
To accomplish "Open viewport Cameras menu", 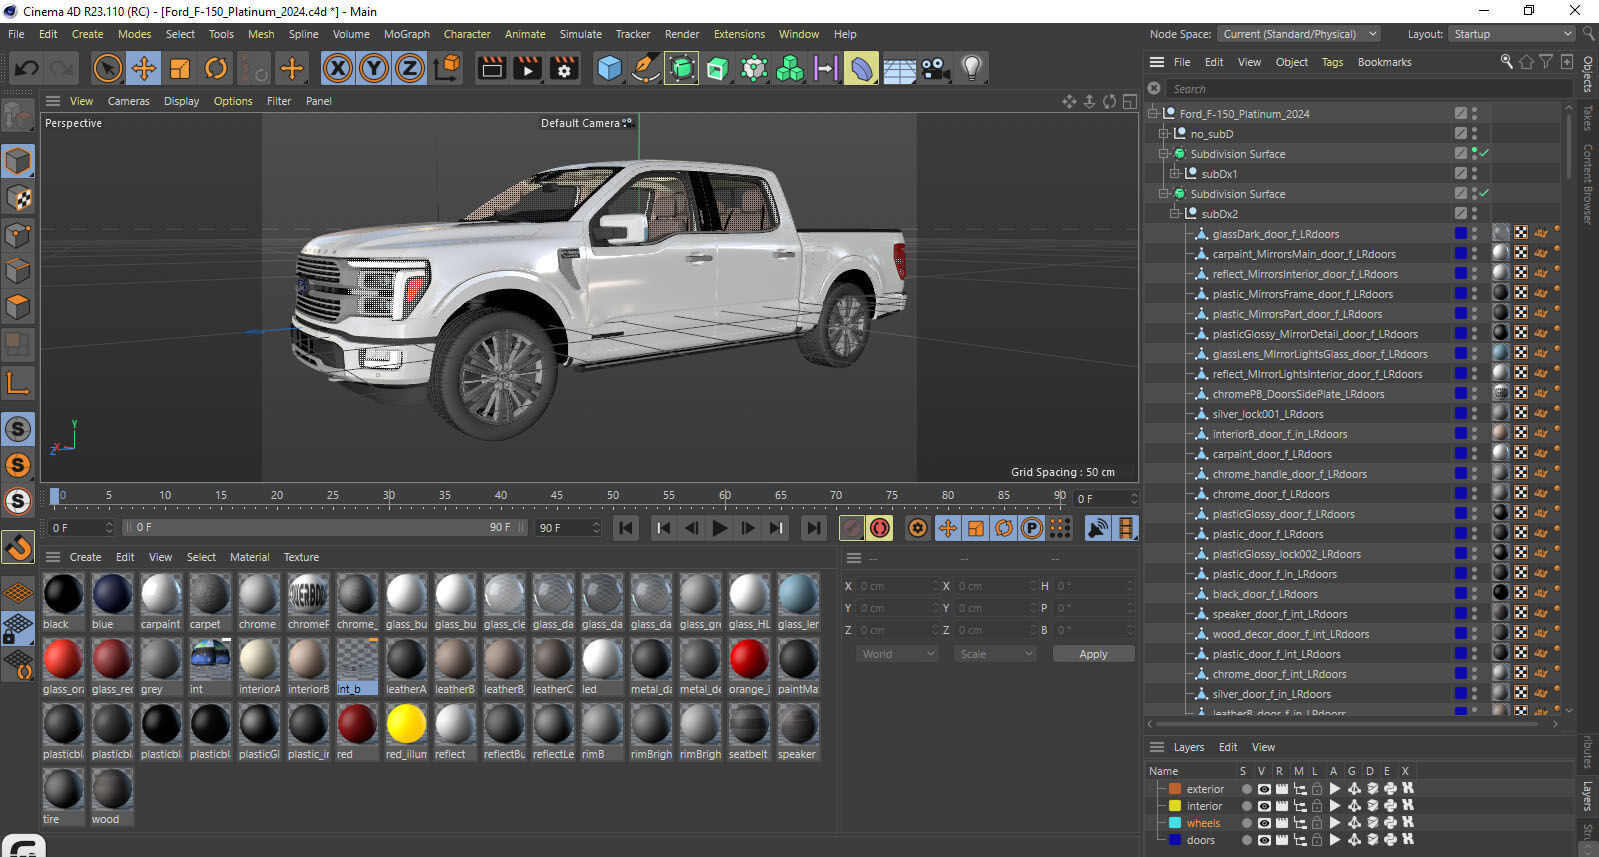I will [x=129, y=101].
